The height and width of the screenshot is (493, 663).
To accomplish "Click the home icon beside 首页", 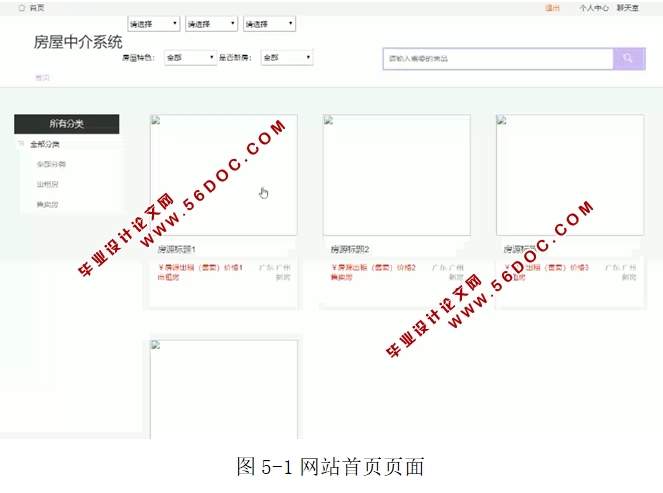I will click(x=22, y=7).
